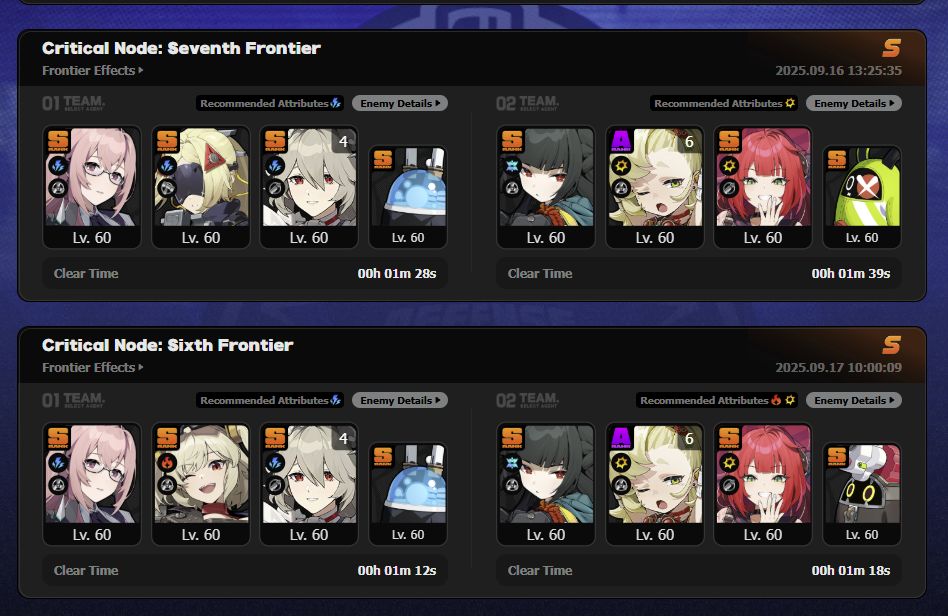The height and width of the screenshot is (616, 948).
Task: Click electric attribute icon in Seventh Frontier Team 01
Action: tap(336, 103)
